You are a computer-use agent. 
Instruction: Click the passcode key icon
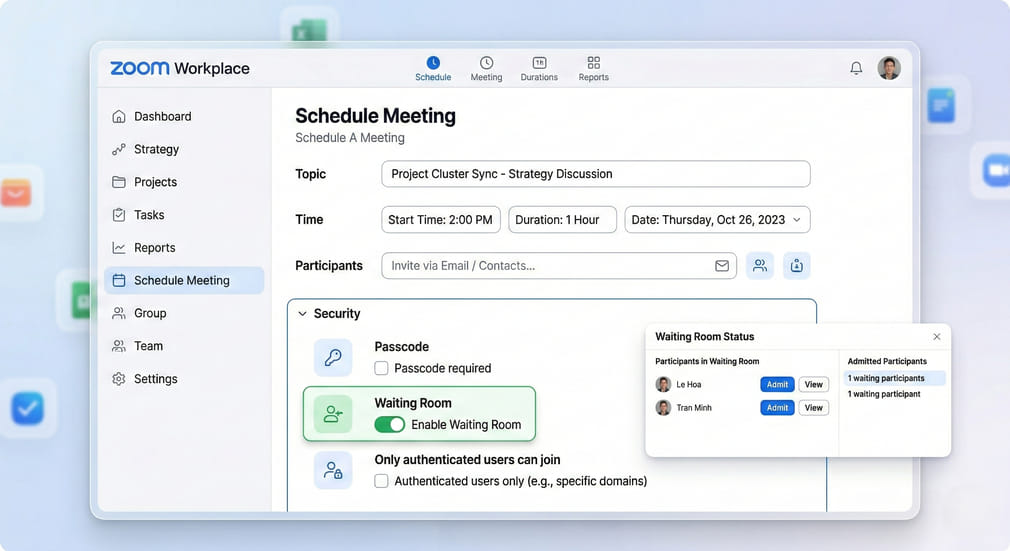click(x=333, y=357)
